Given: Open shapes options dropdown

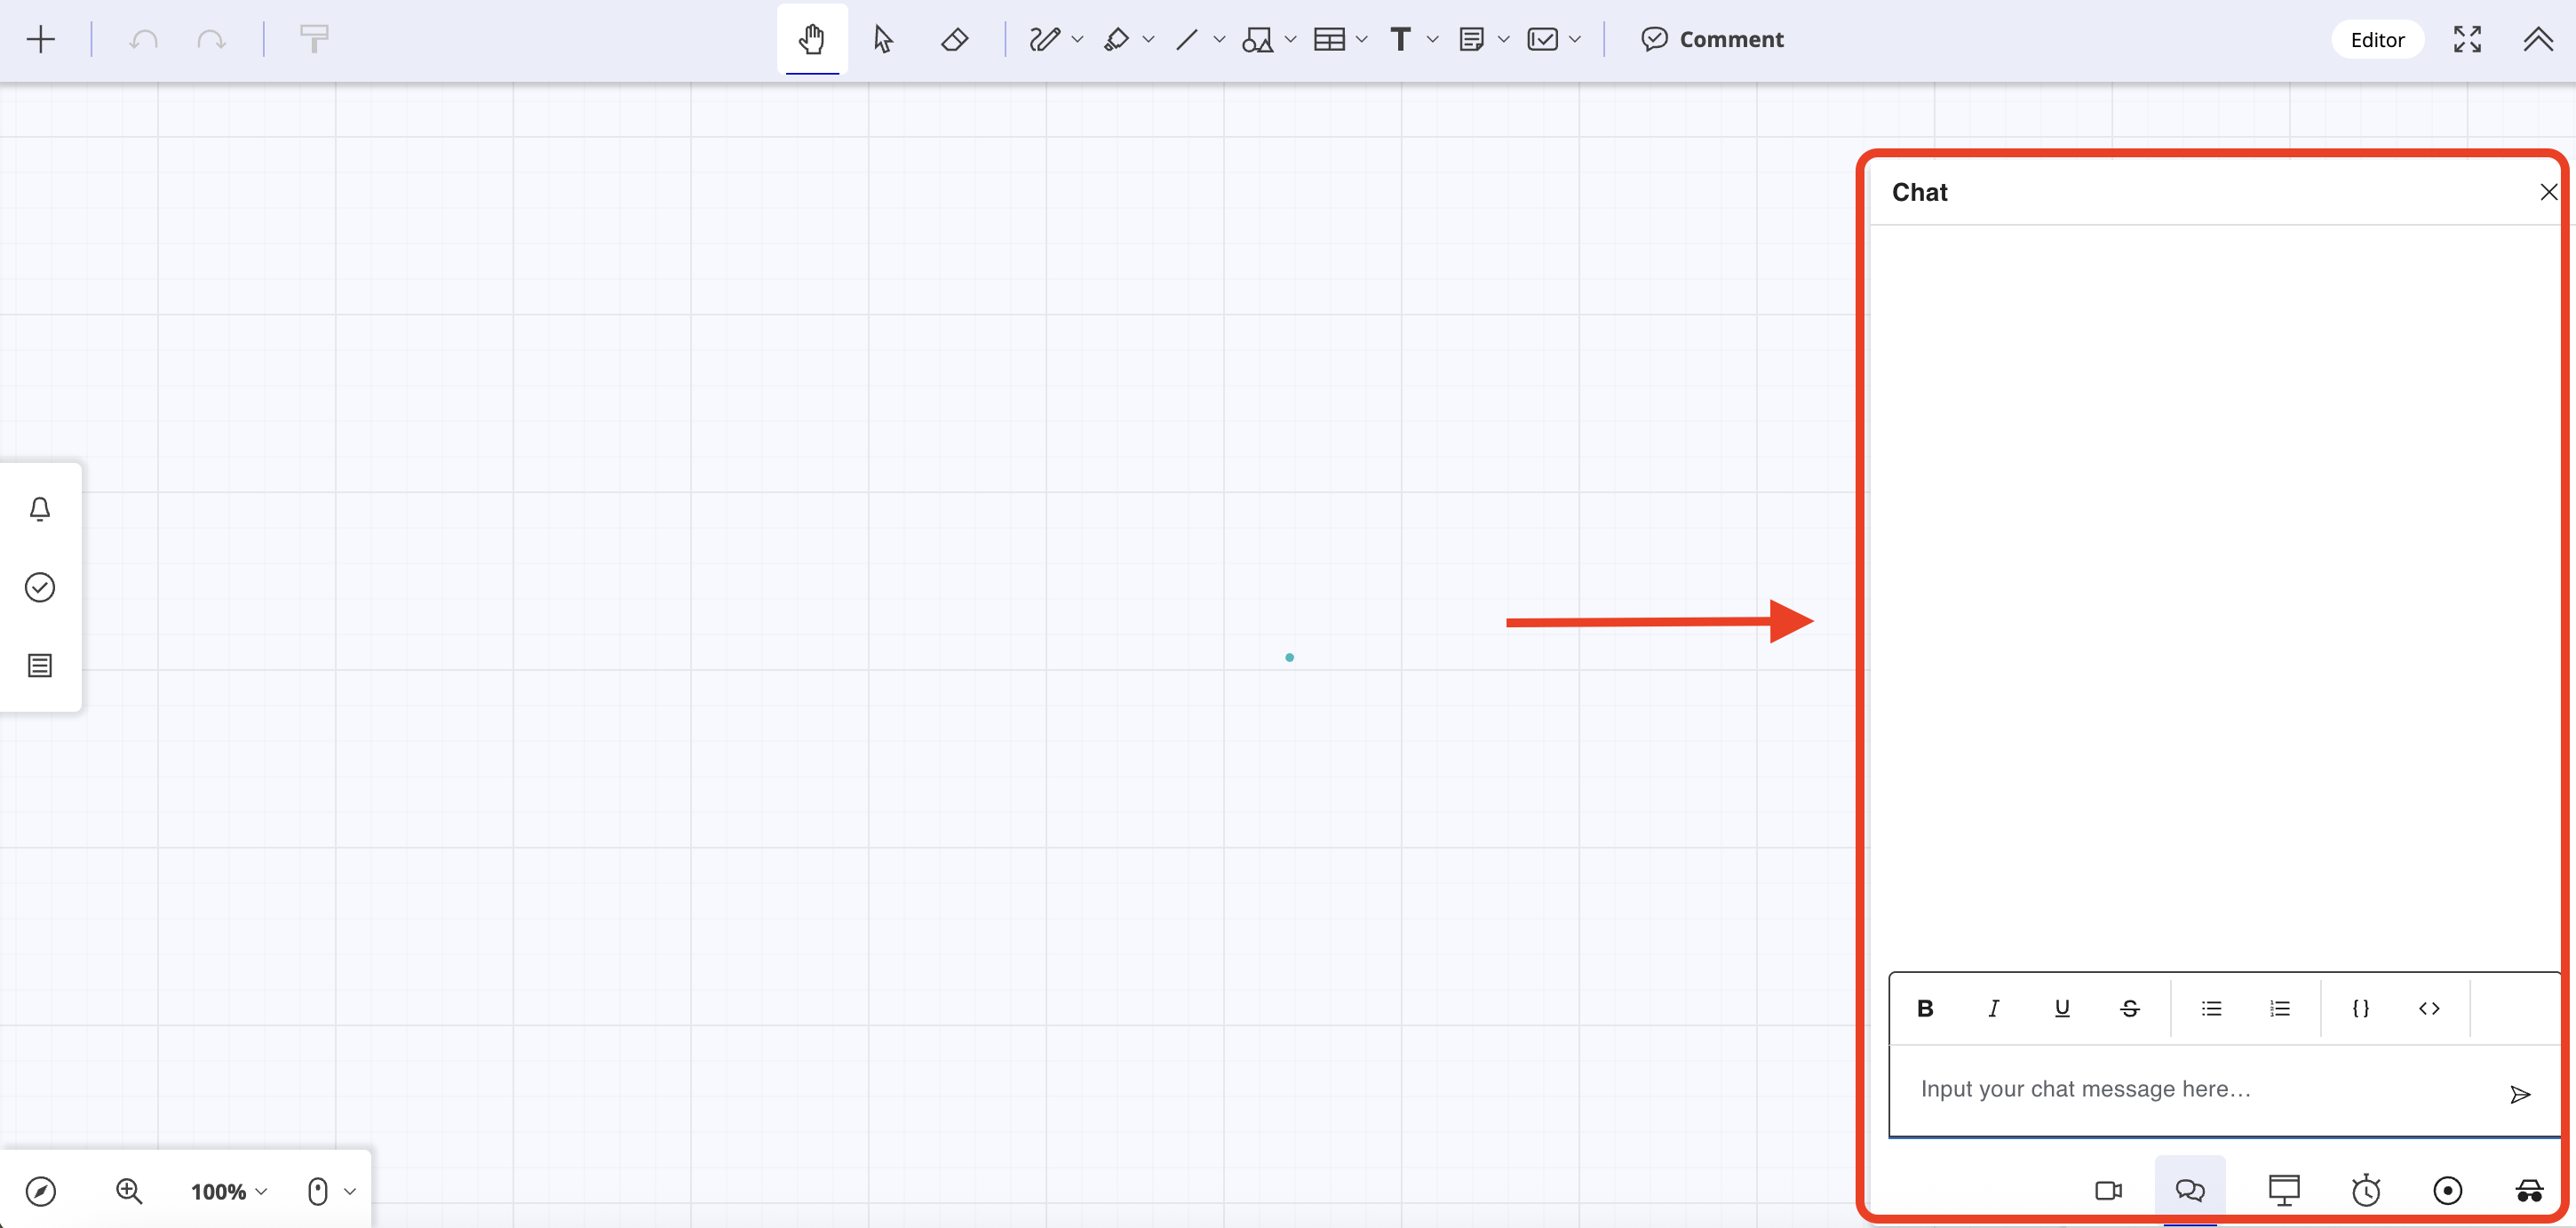Looking at the screenshot, I should (1290, 40).
